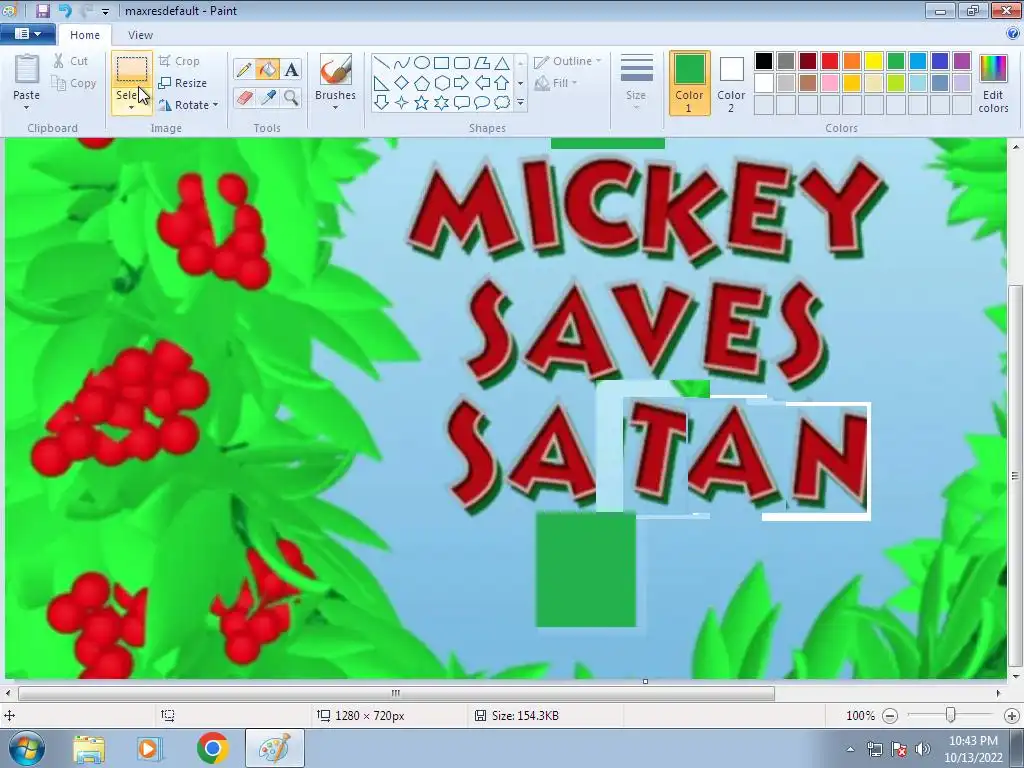Screen dimensions: 1024x768
Task: Pick the black color swatch
Action: pyautogui.click(x=764, y=61)
